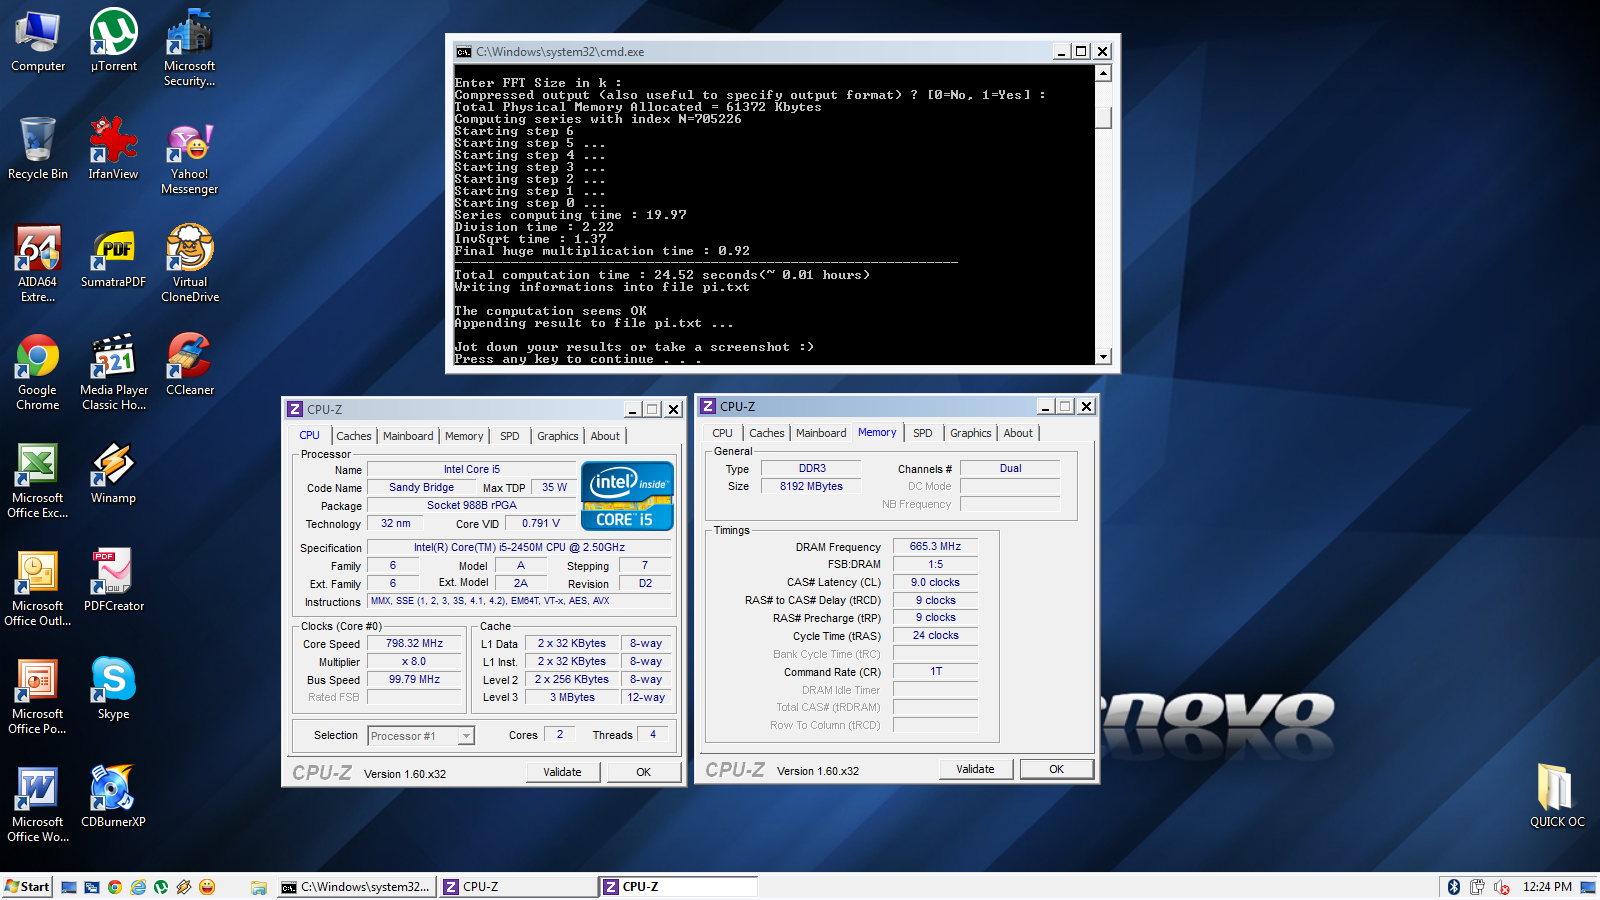This screenshot has height=900, width=1600.
Task: Launch IrfanView from the desktop
Action: (x=114, y=148)
